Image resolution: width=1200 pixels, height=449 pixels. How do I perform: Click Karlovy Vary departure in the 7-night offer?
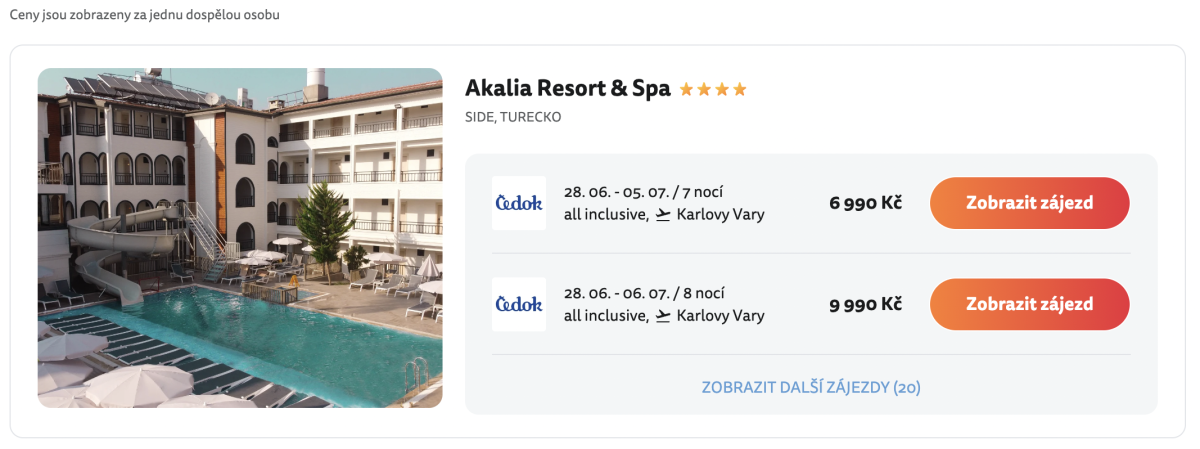pyautogui.click(x=720, y=214)
